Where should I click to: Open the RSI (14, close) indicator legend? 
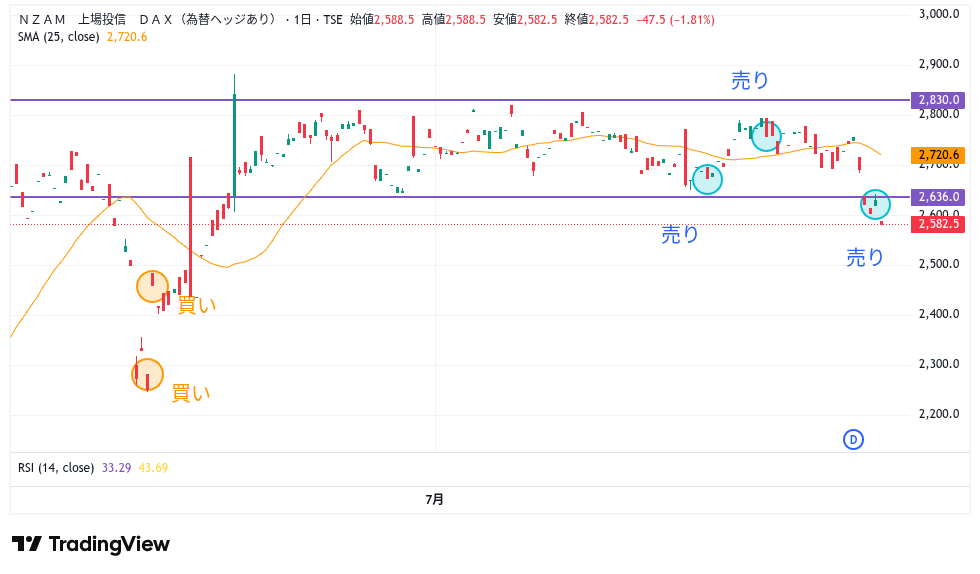56,467
